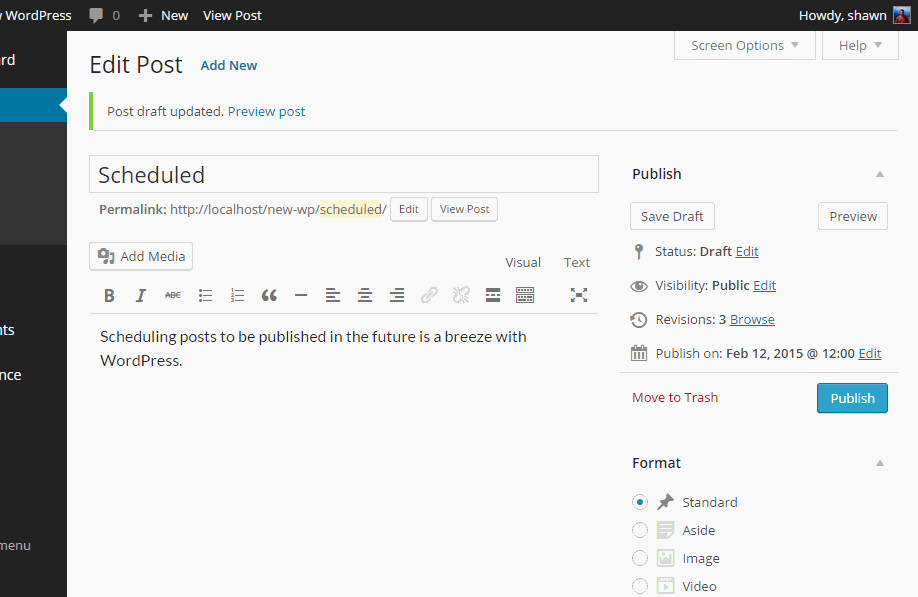
Task: Edit the post Status
Action: 747,252
